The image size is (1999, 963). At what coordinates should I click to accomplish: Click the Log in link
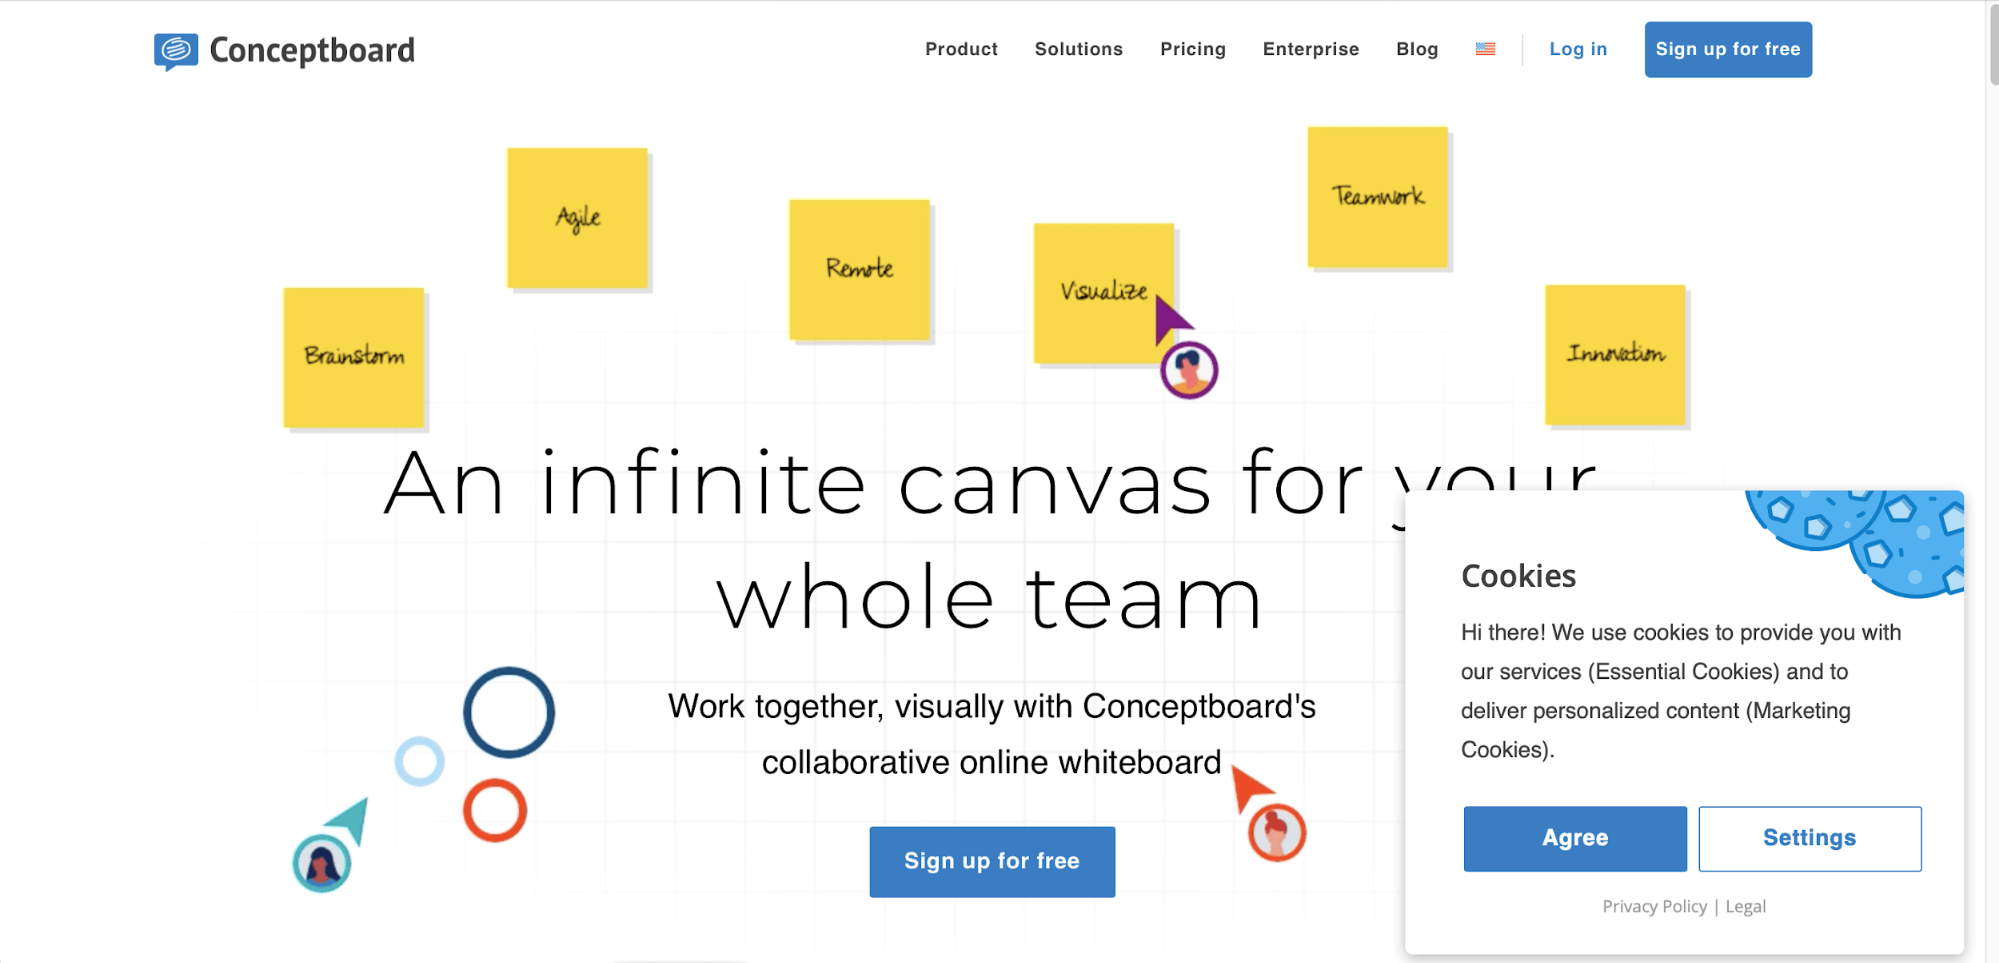1577,49
